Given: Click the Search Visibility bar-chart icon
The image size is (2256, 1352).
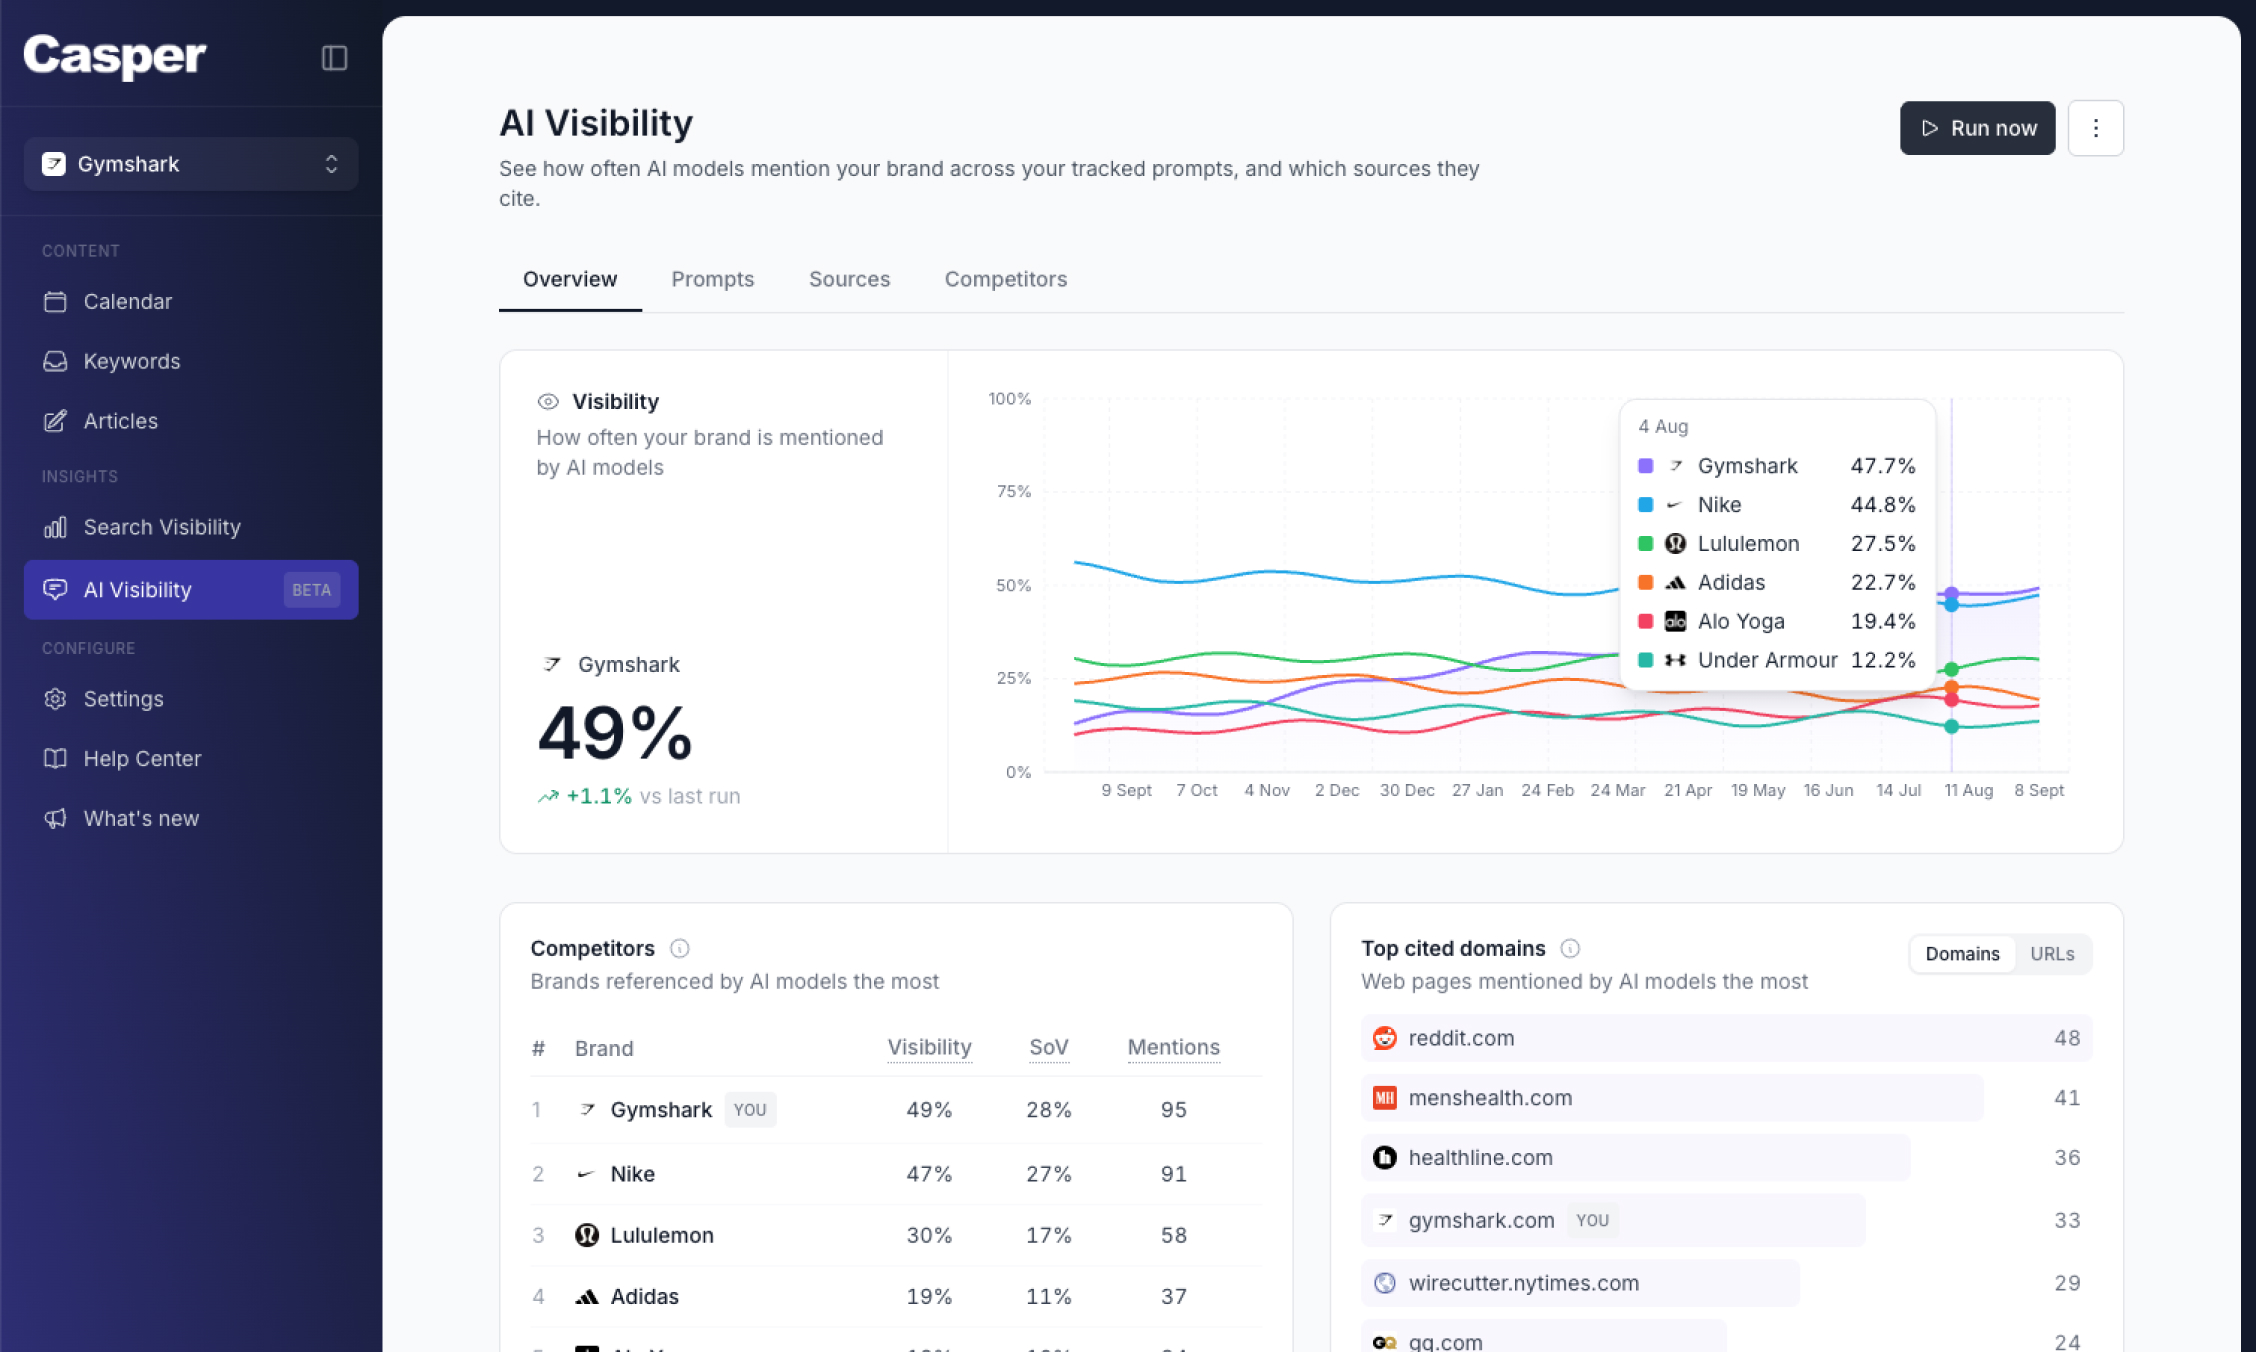Looking at the screenshot, I should click(55, 527).
